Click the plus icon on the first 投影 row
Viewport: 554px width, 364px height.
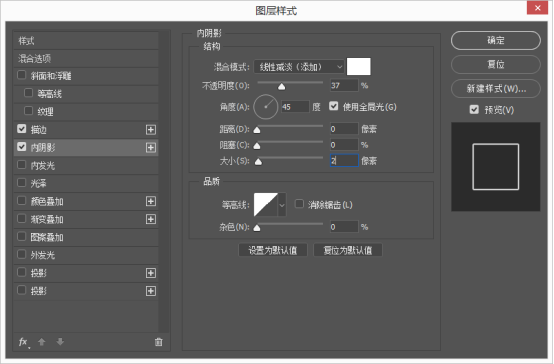tap(151, 273)
